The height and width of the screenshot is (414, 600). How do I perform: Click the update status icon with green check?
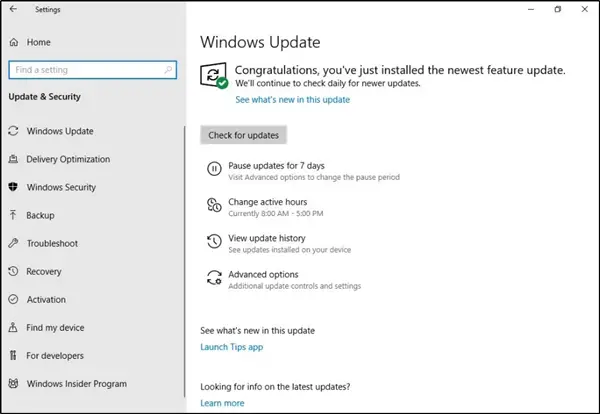coord(214,75)
